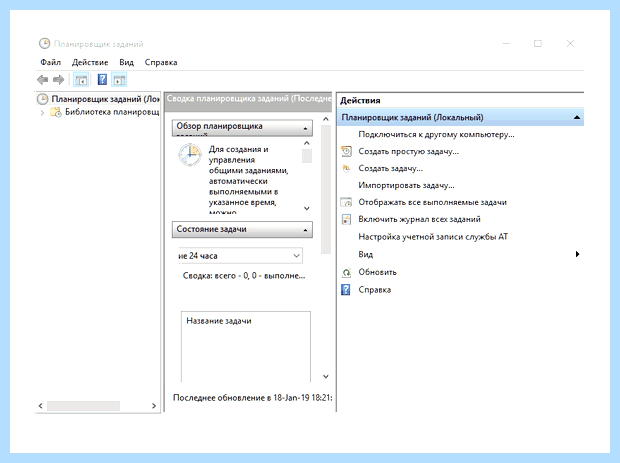The width and height of the screenshot is (620, 463).
Task: Open the Вид menu in menu bar
Action: tap(126, 62)
